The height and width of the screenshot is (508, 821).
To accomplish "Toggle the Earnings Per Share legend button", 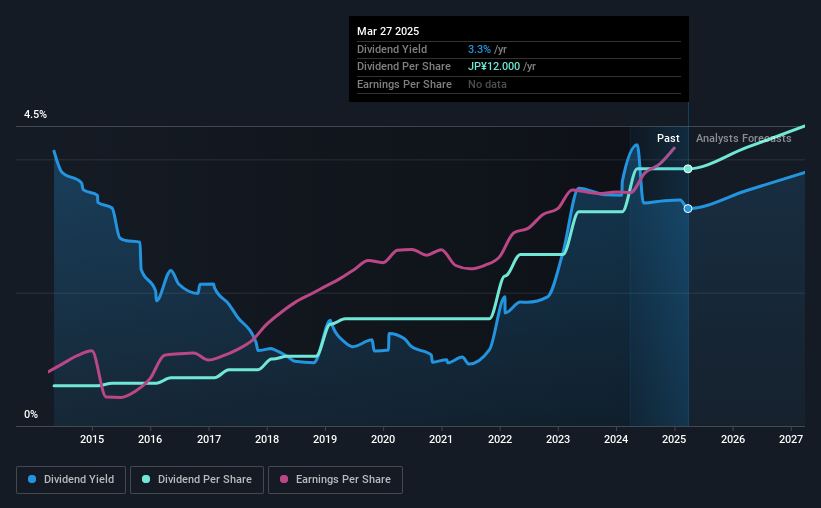I will (335, 480).
